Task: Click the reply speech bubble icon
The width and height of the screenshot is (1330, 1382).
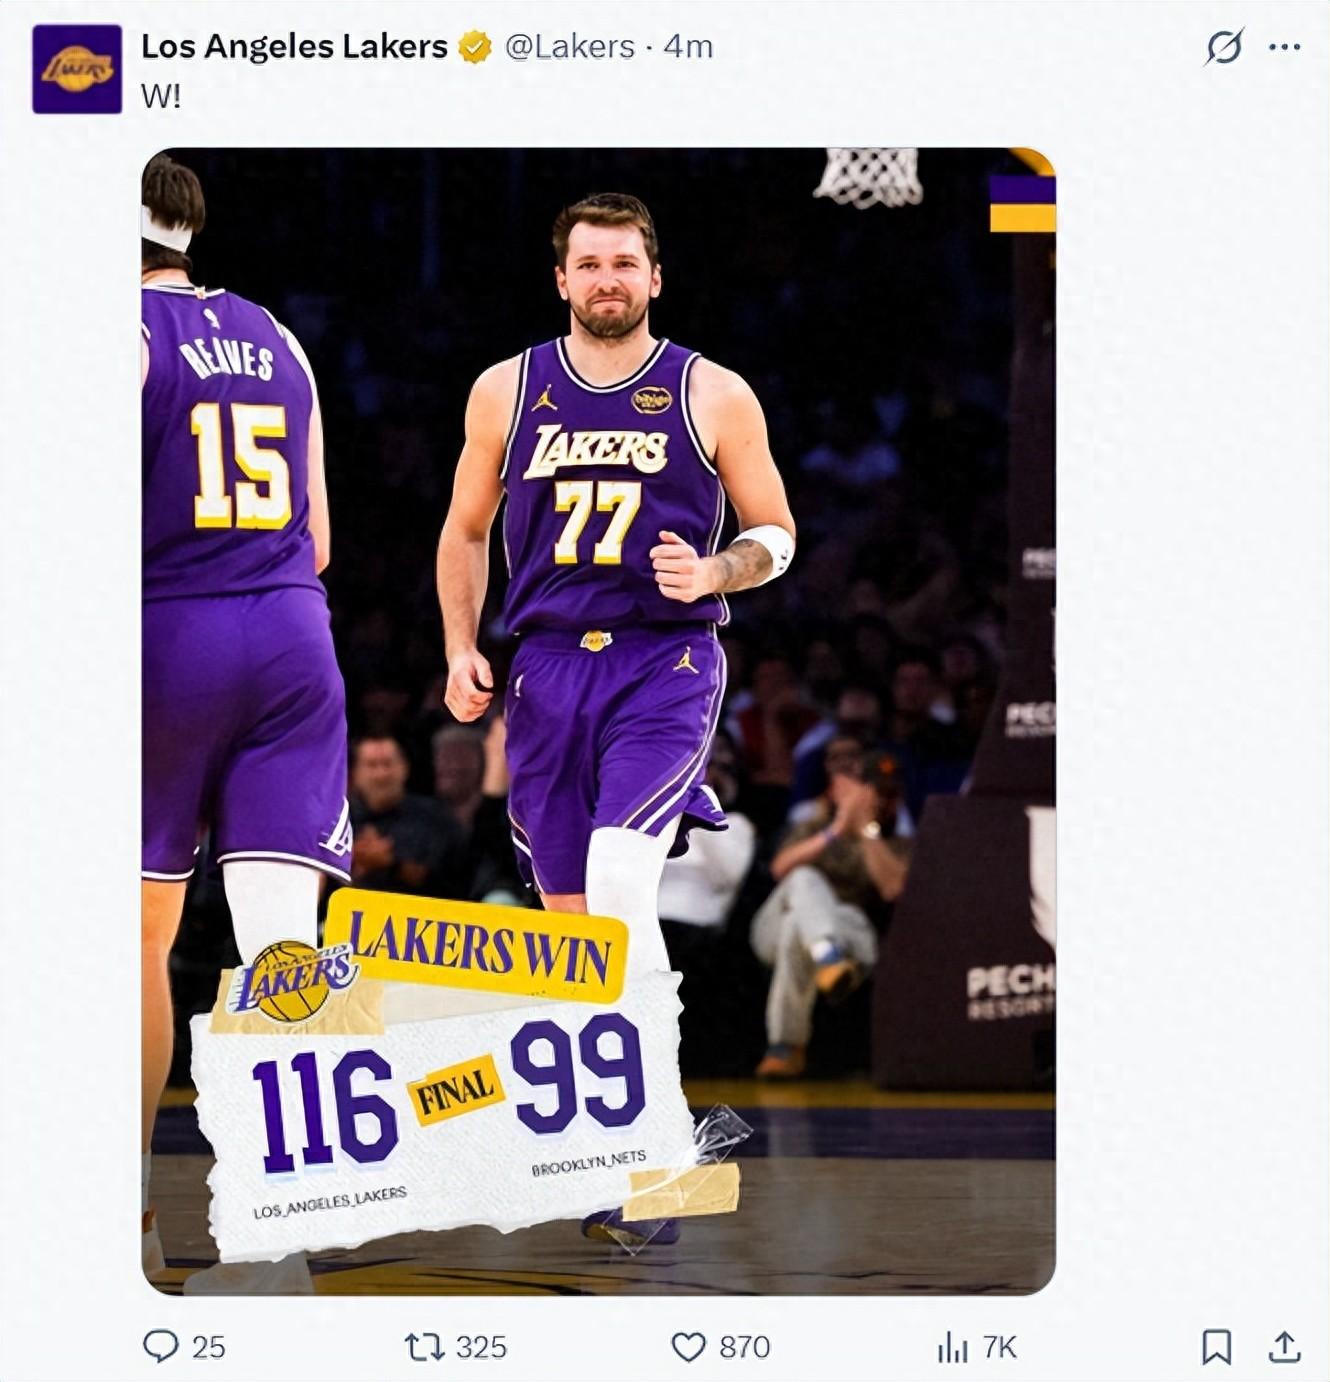Action: (x=160, y=1346)
